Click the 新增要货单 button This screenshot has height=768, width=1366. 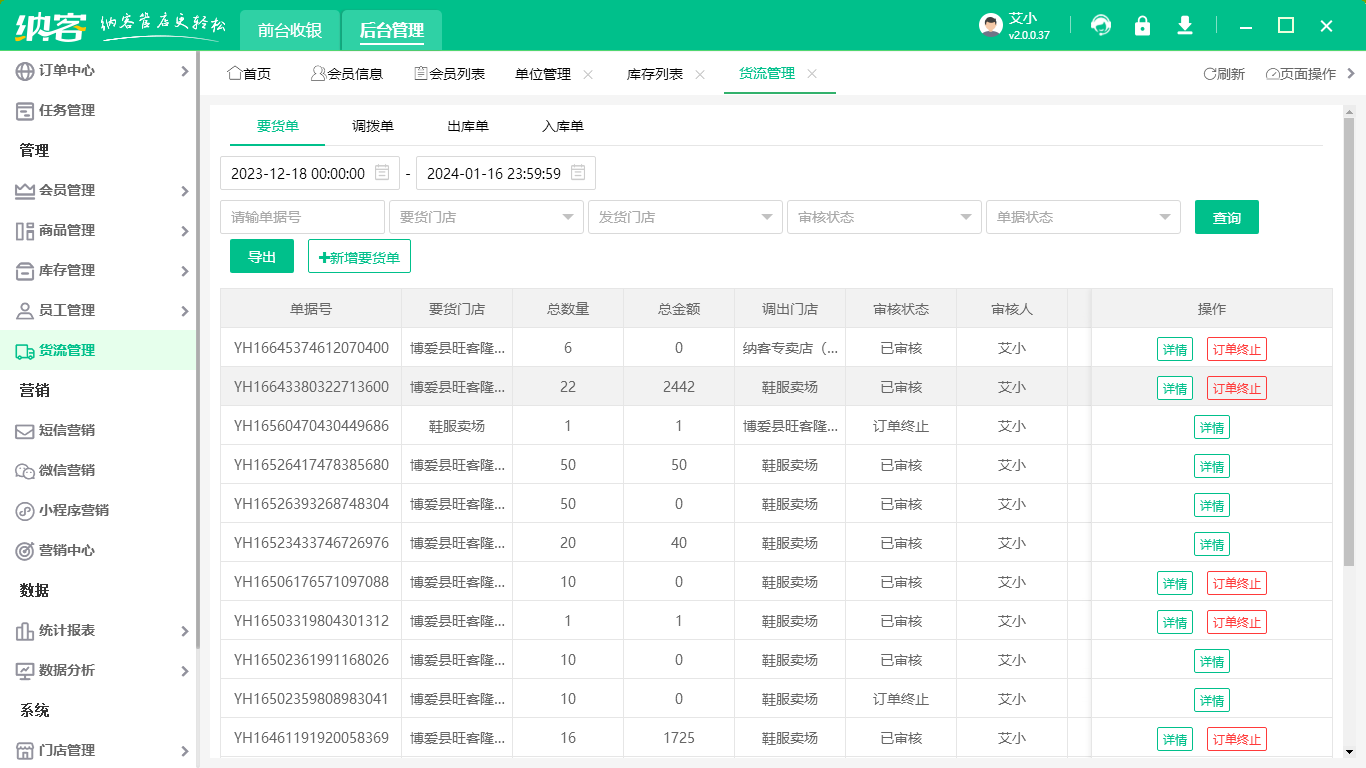pyautogui.click(x=359, y=256)
